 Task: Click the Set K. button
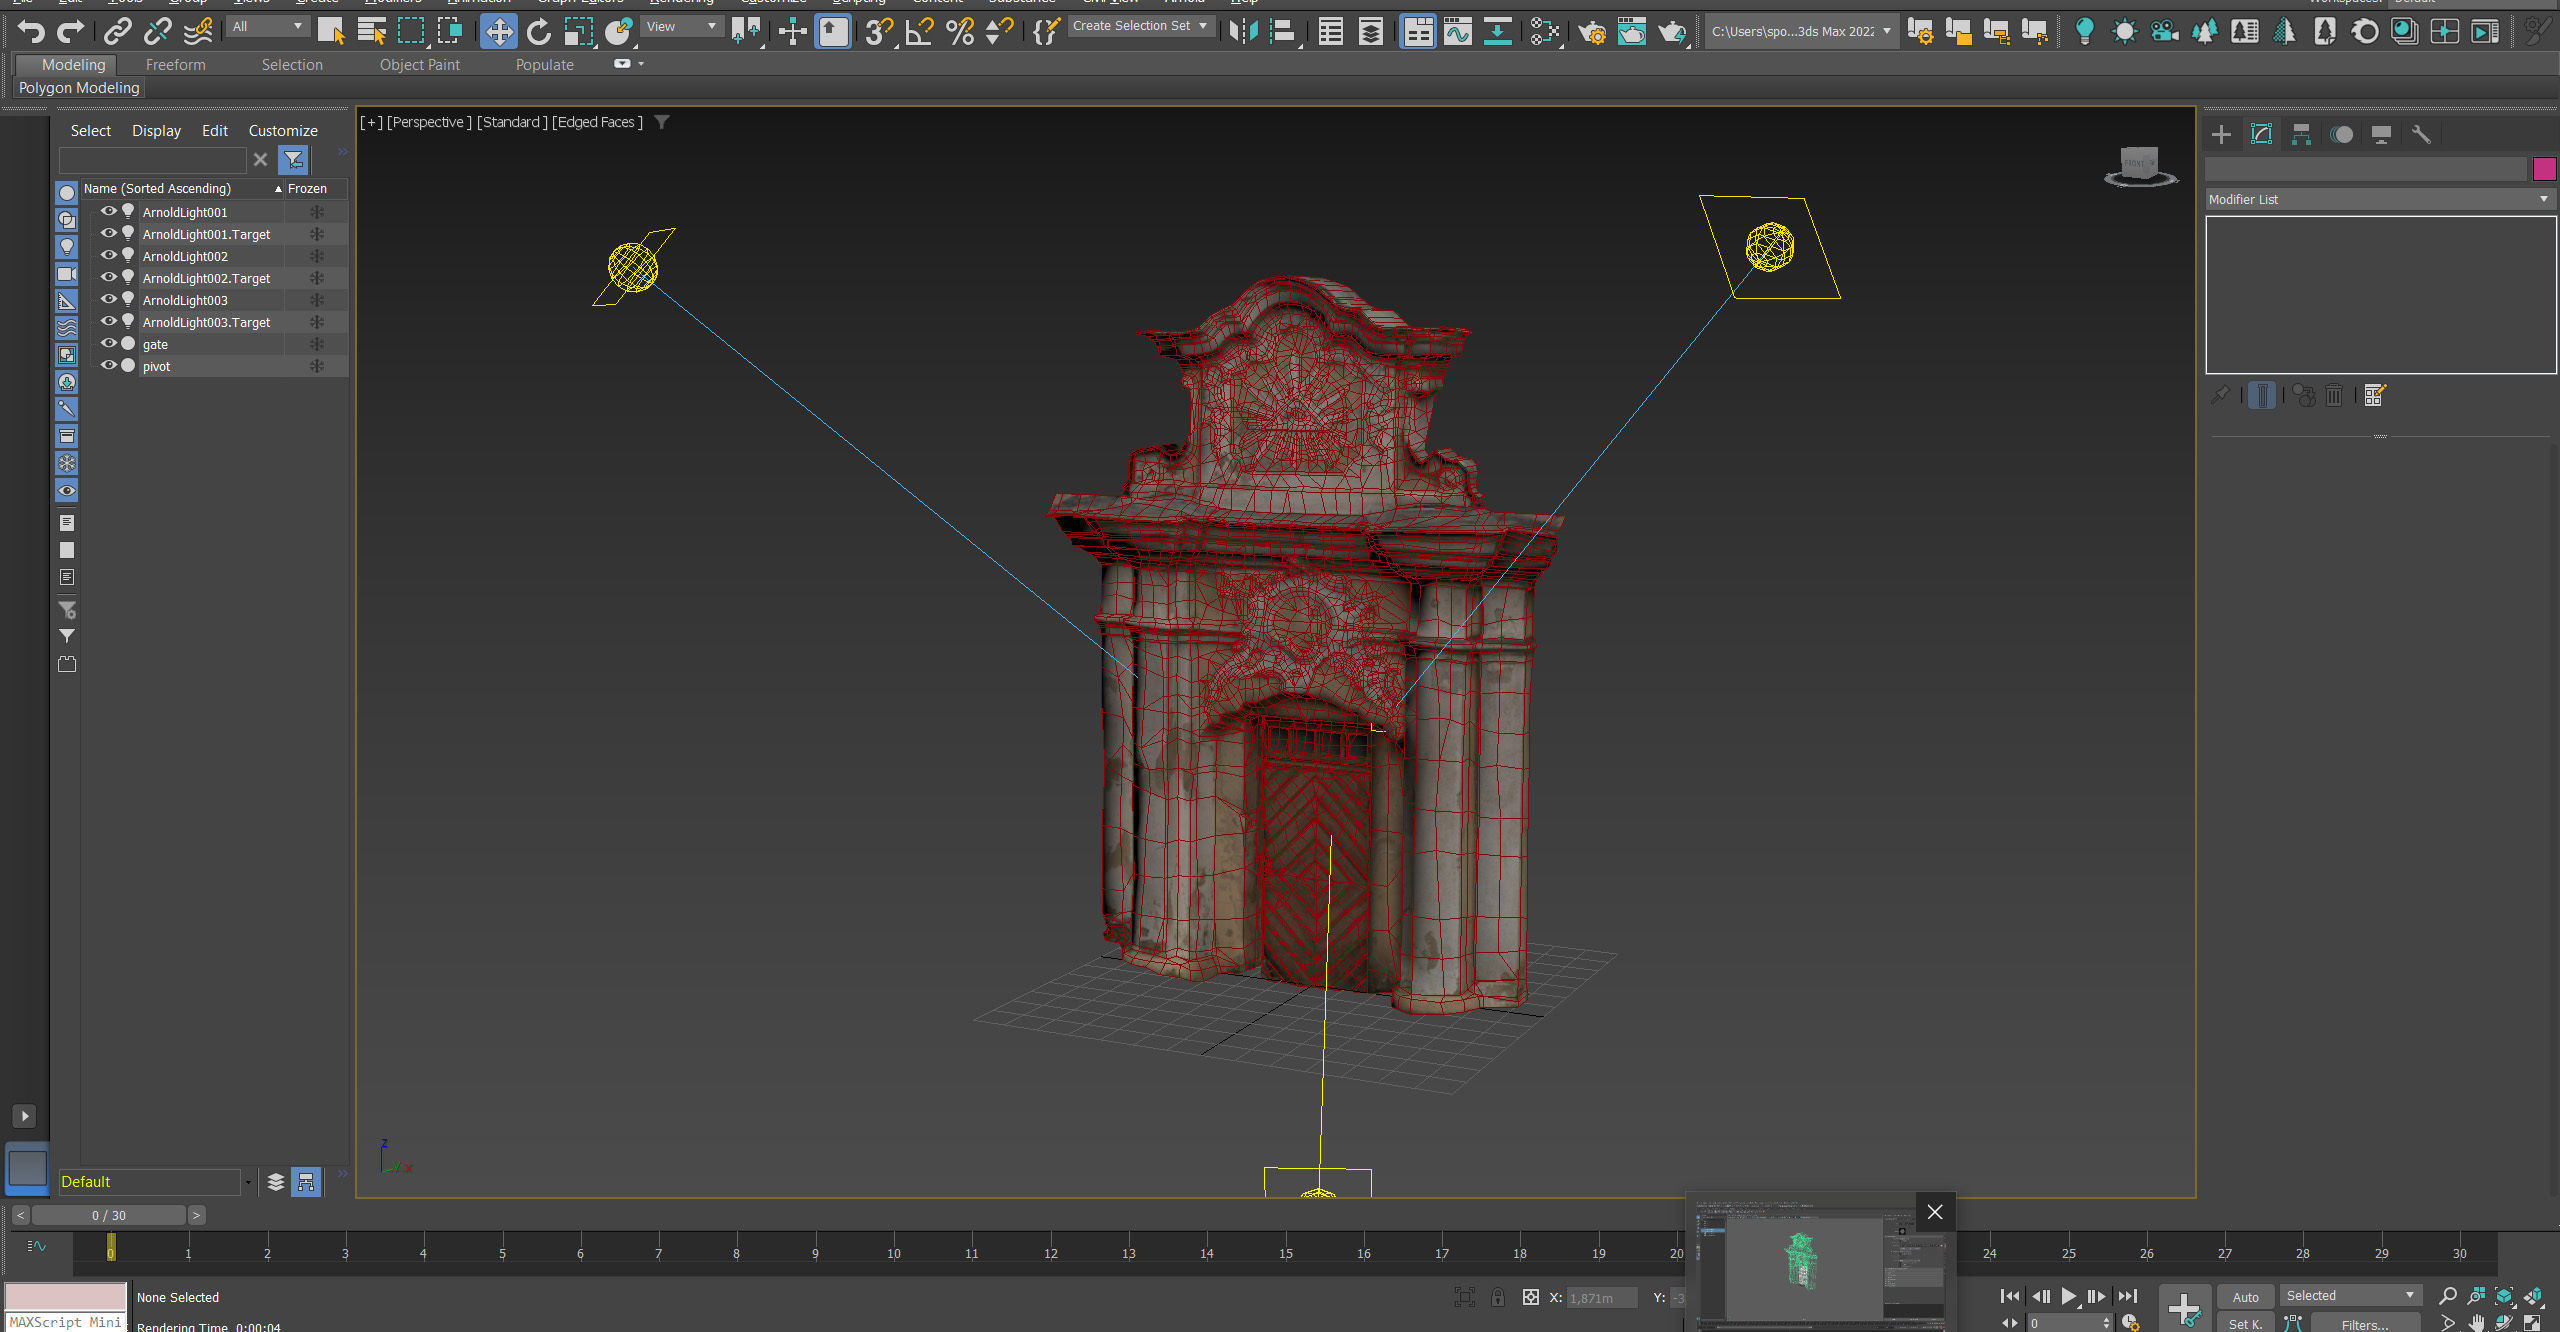pos(2245,1323)
